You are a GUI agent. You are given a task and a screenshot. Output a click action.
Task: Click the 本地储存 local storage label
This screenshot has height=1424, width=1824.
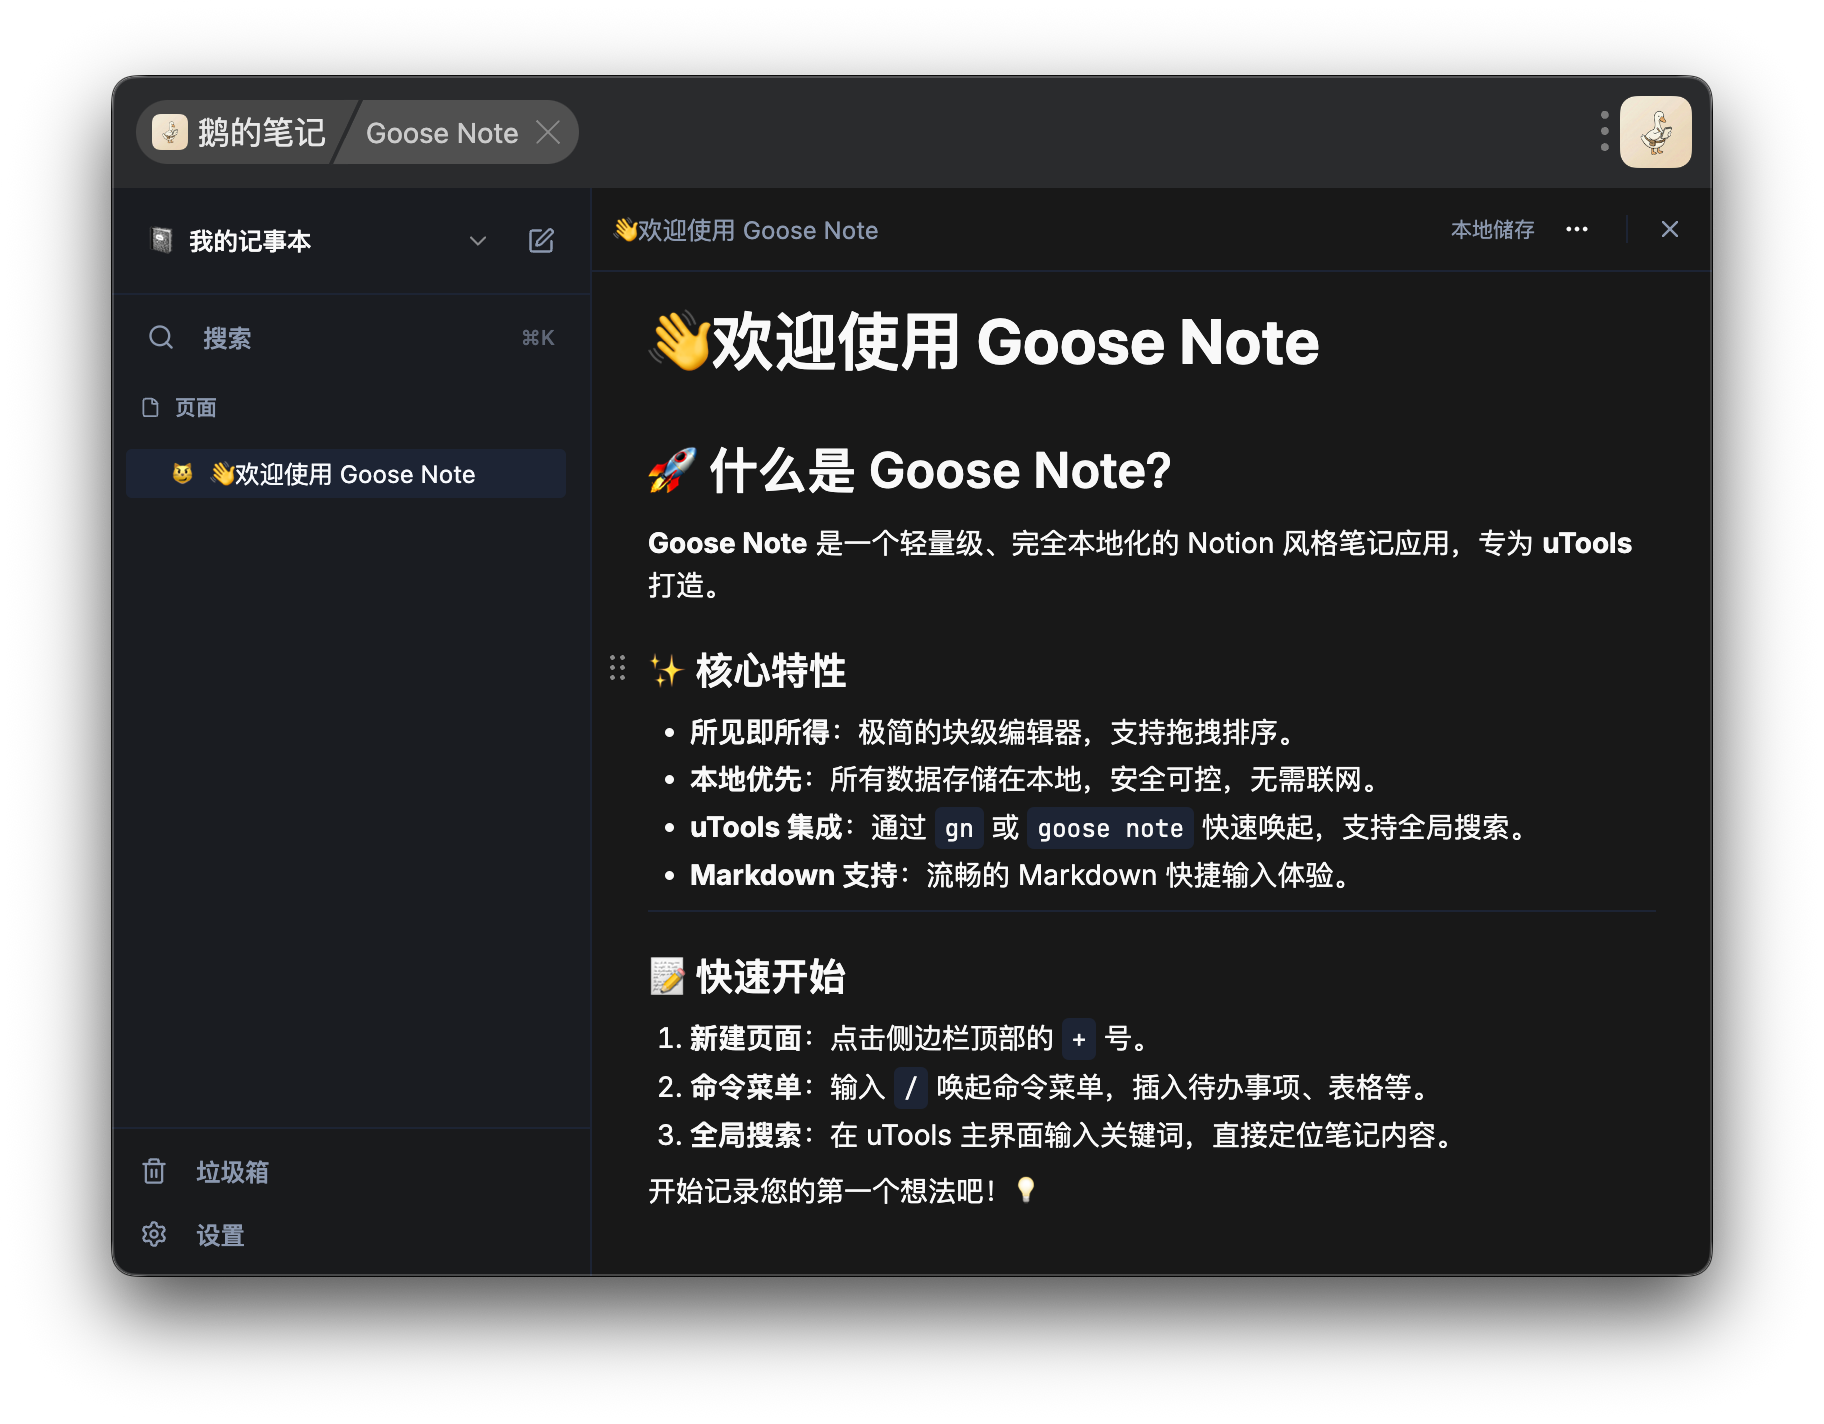tap(1492, 230)
